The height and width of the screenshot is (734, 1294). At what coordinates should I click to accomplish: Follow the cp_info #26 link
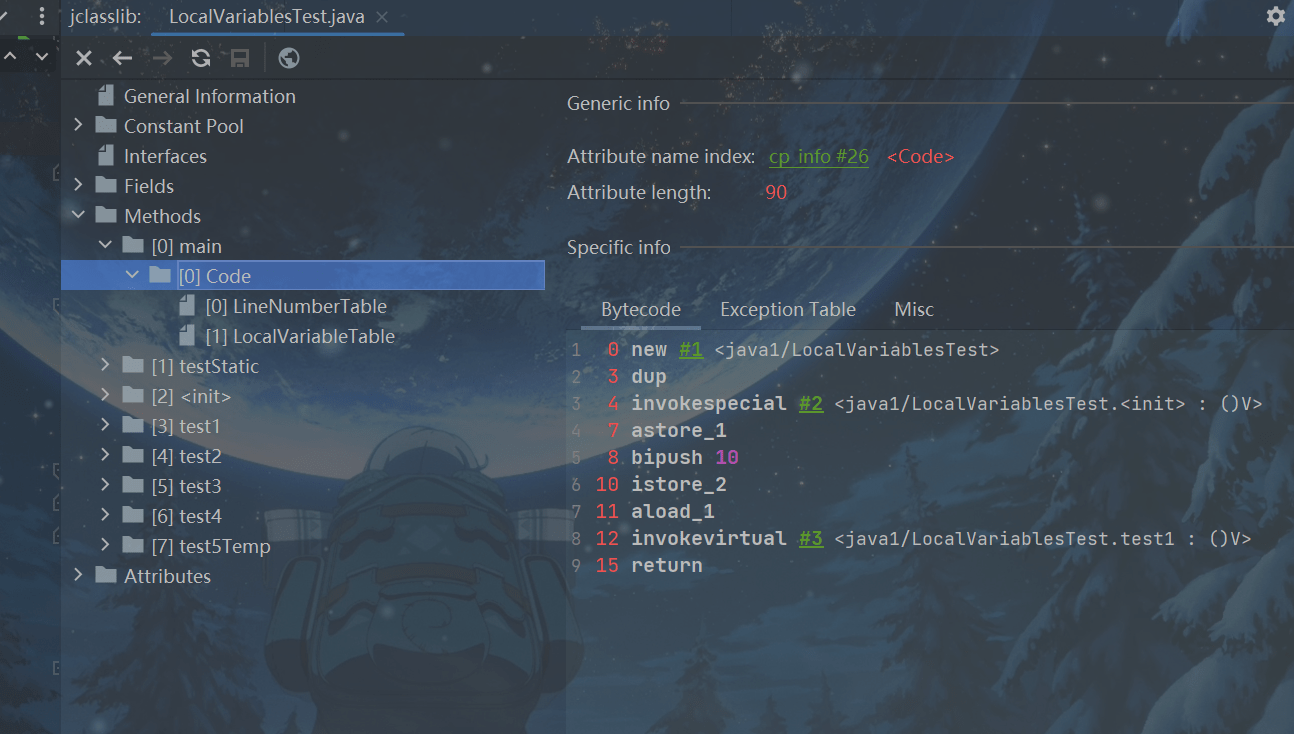[818, 157]
